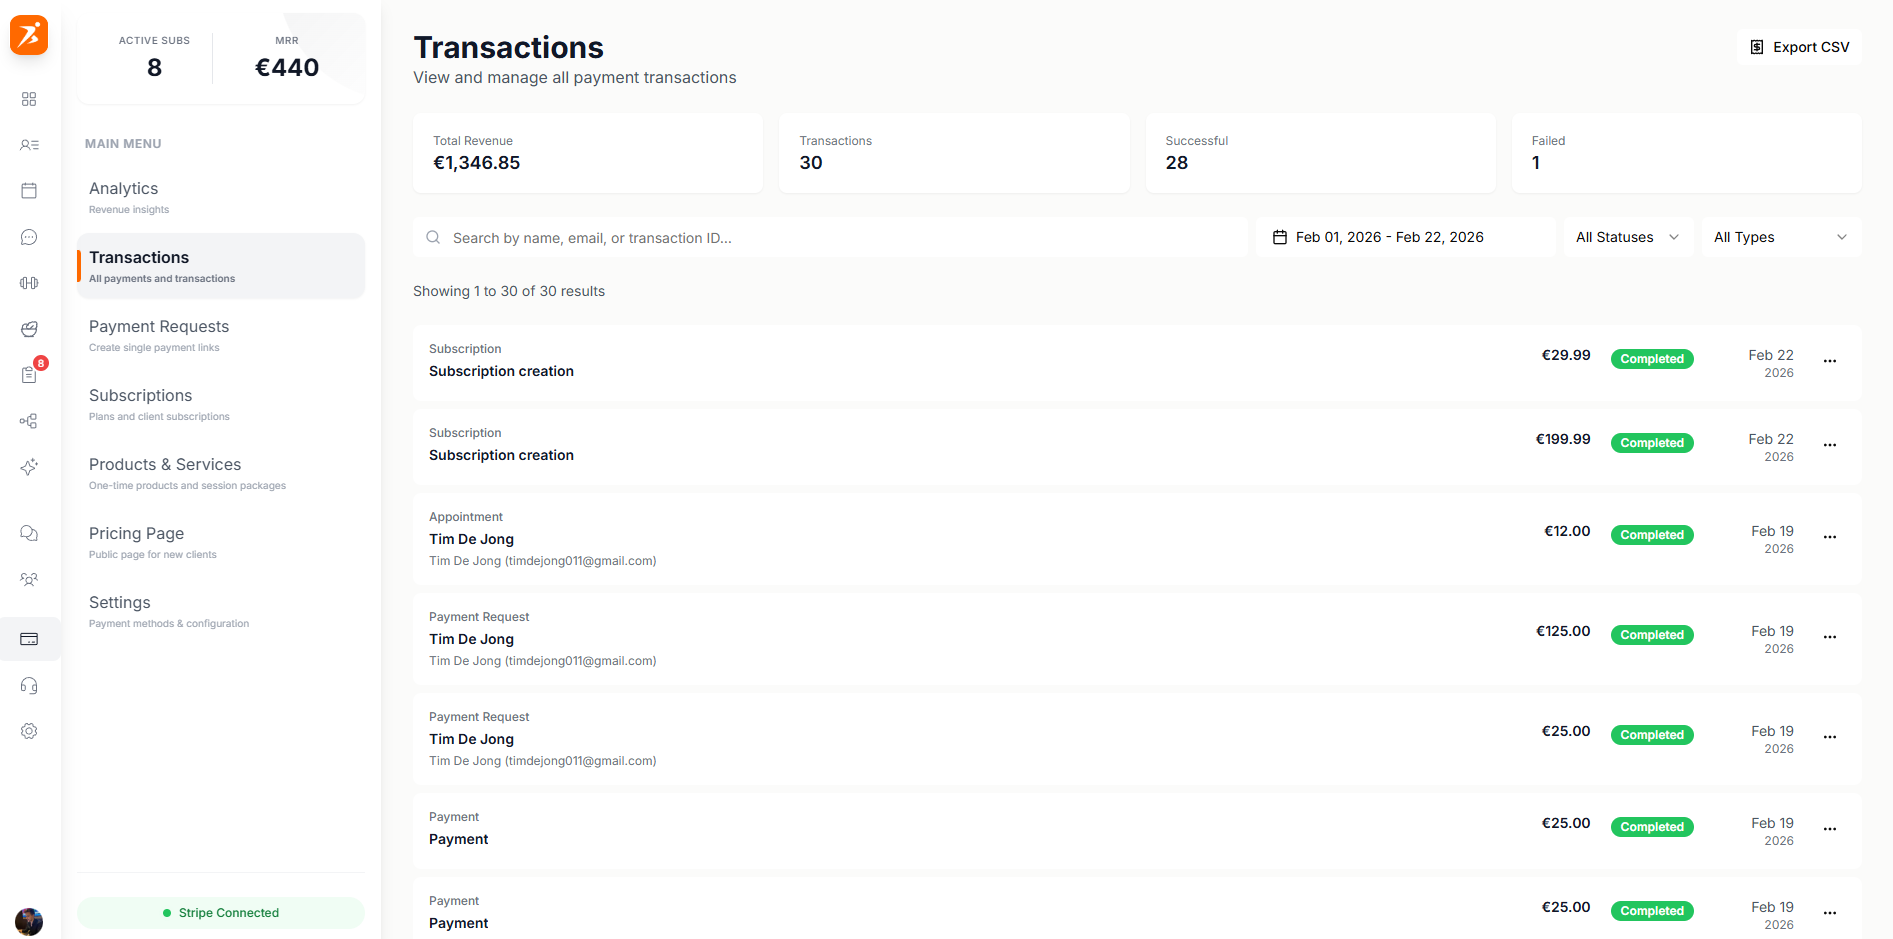Select the nutrition bowl icon
The image size is (1893, 939).
[x=29, y=329]
